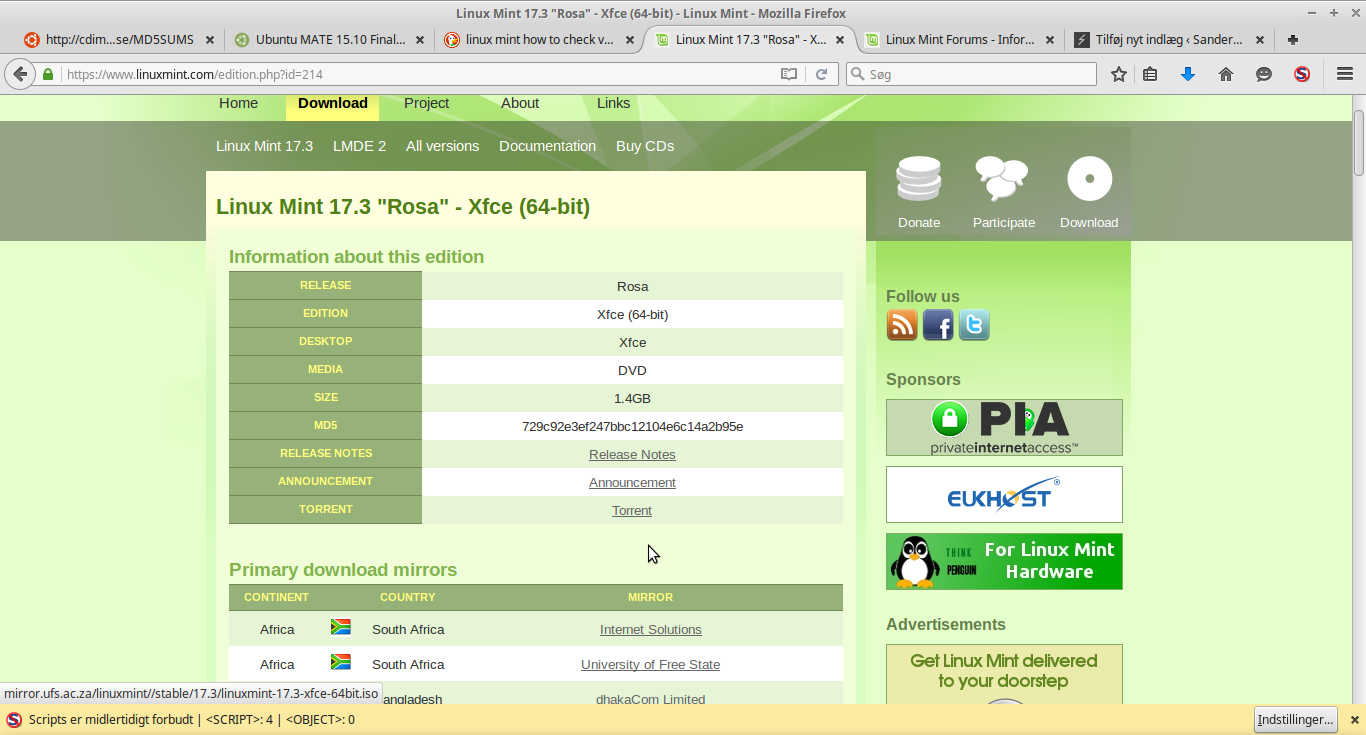The height and width of the screenshot is (735, 1366).
Task: Open the bookmarks list icon
Action: [x=1150, y=74]
